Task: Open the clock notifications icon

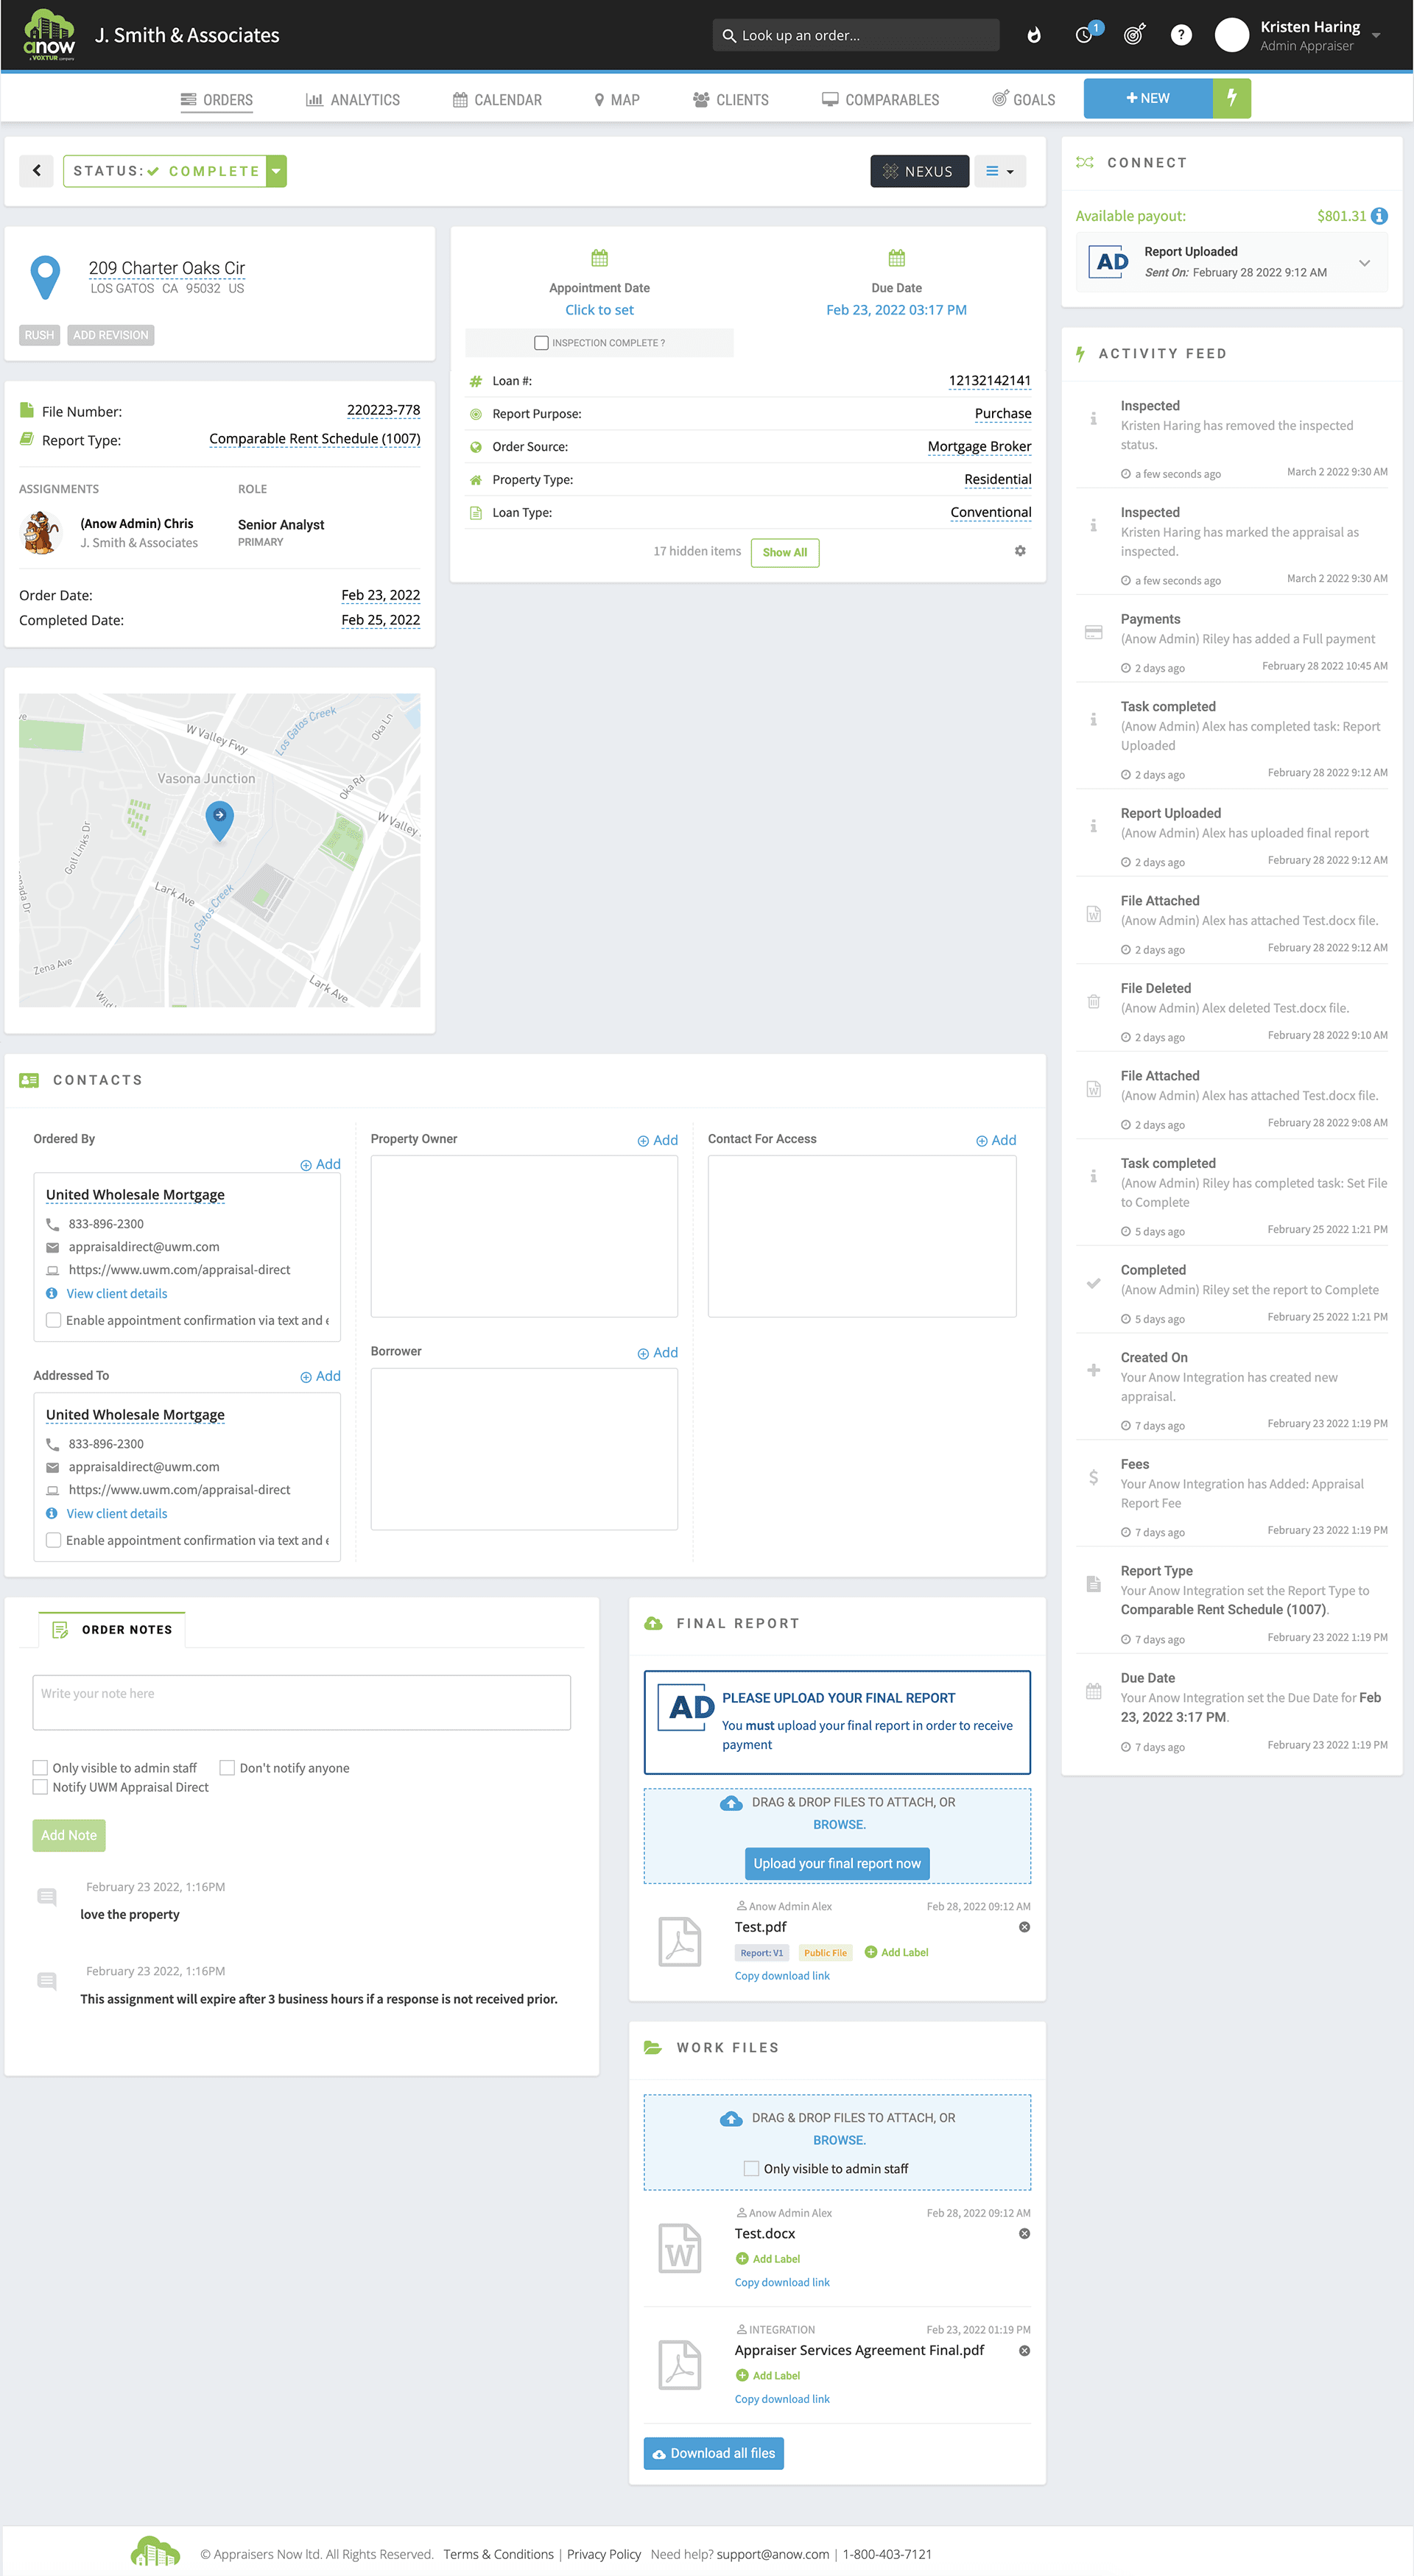Action: [1084, 35]
